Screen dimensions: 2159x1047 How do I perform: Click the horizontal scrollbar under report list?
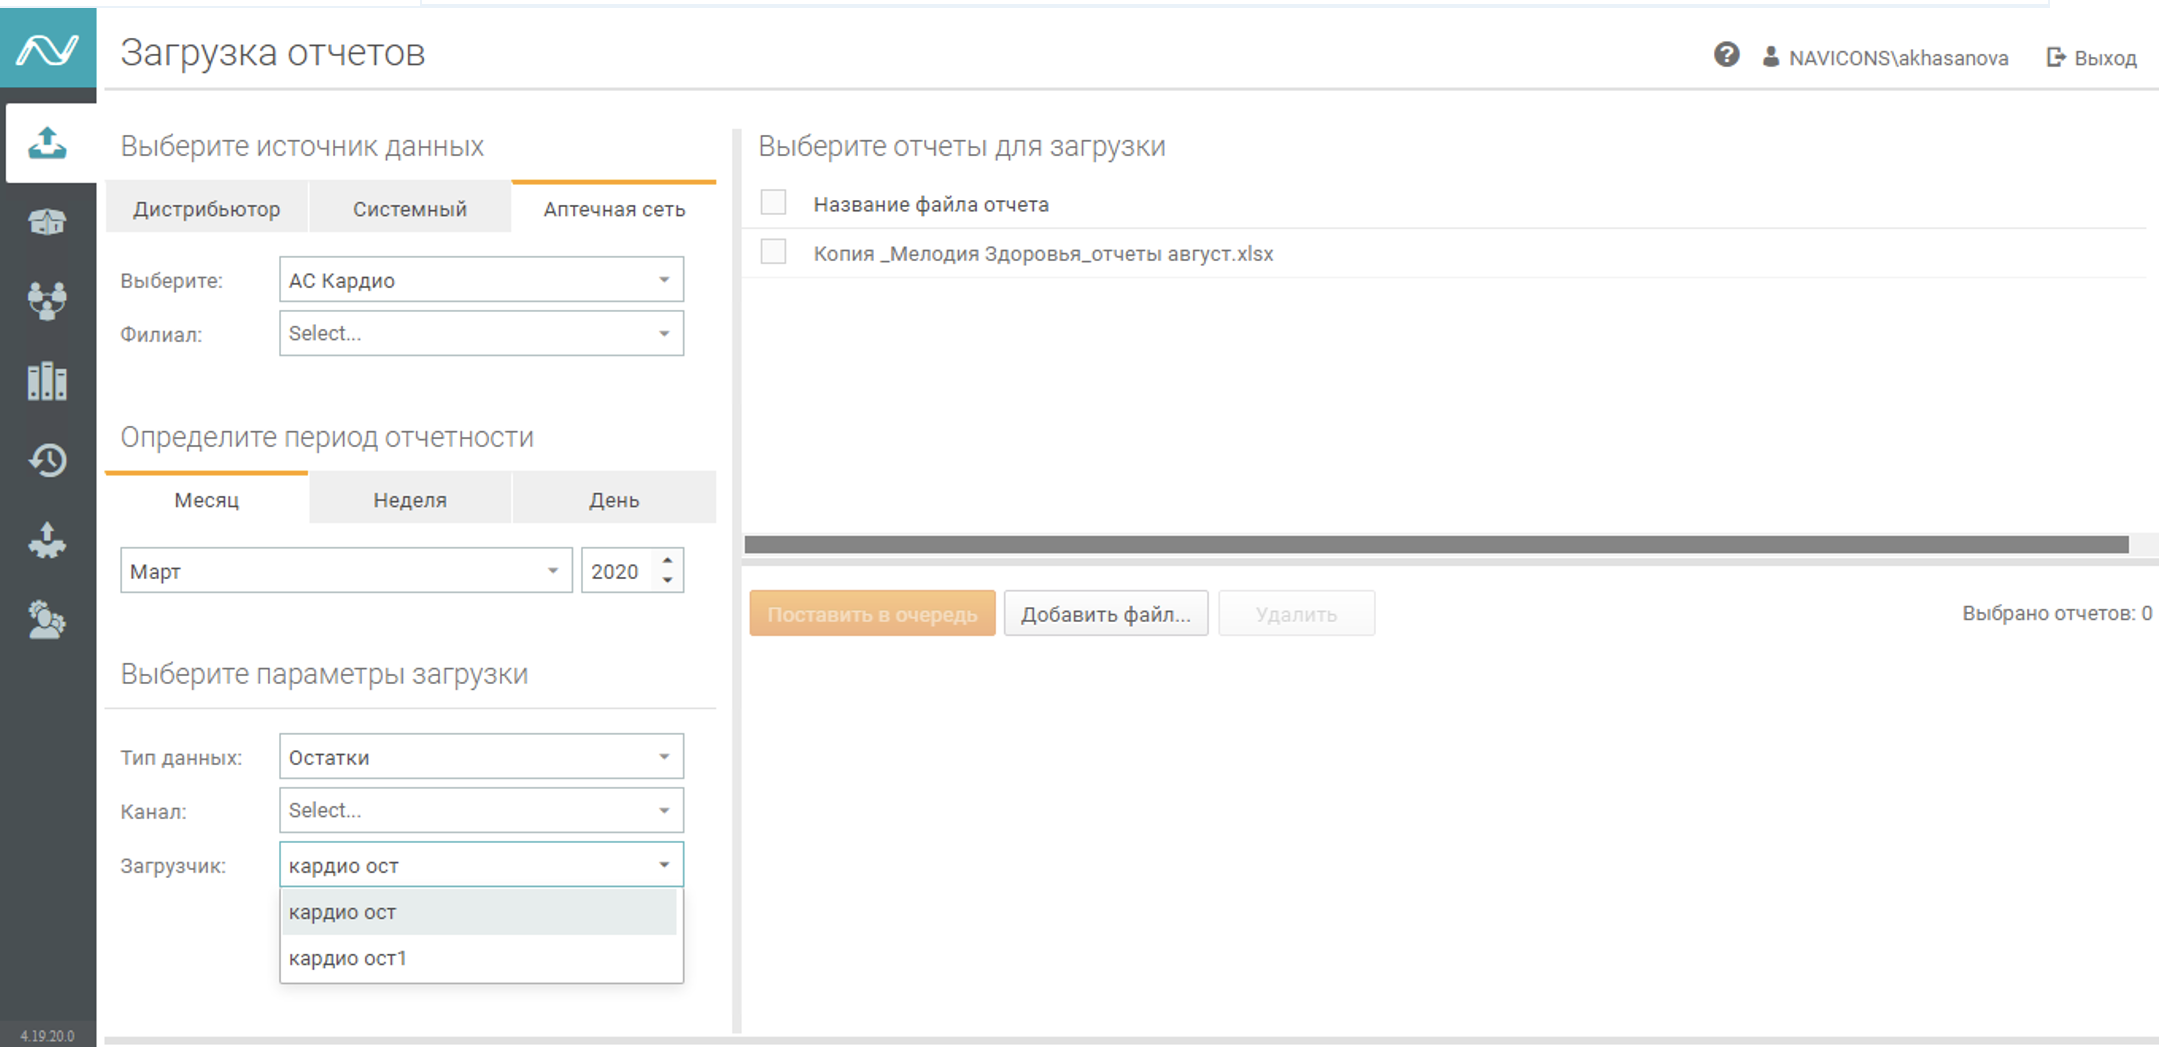(x=1436, y=545)
